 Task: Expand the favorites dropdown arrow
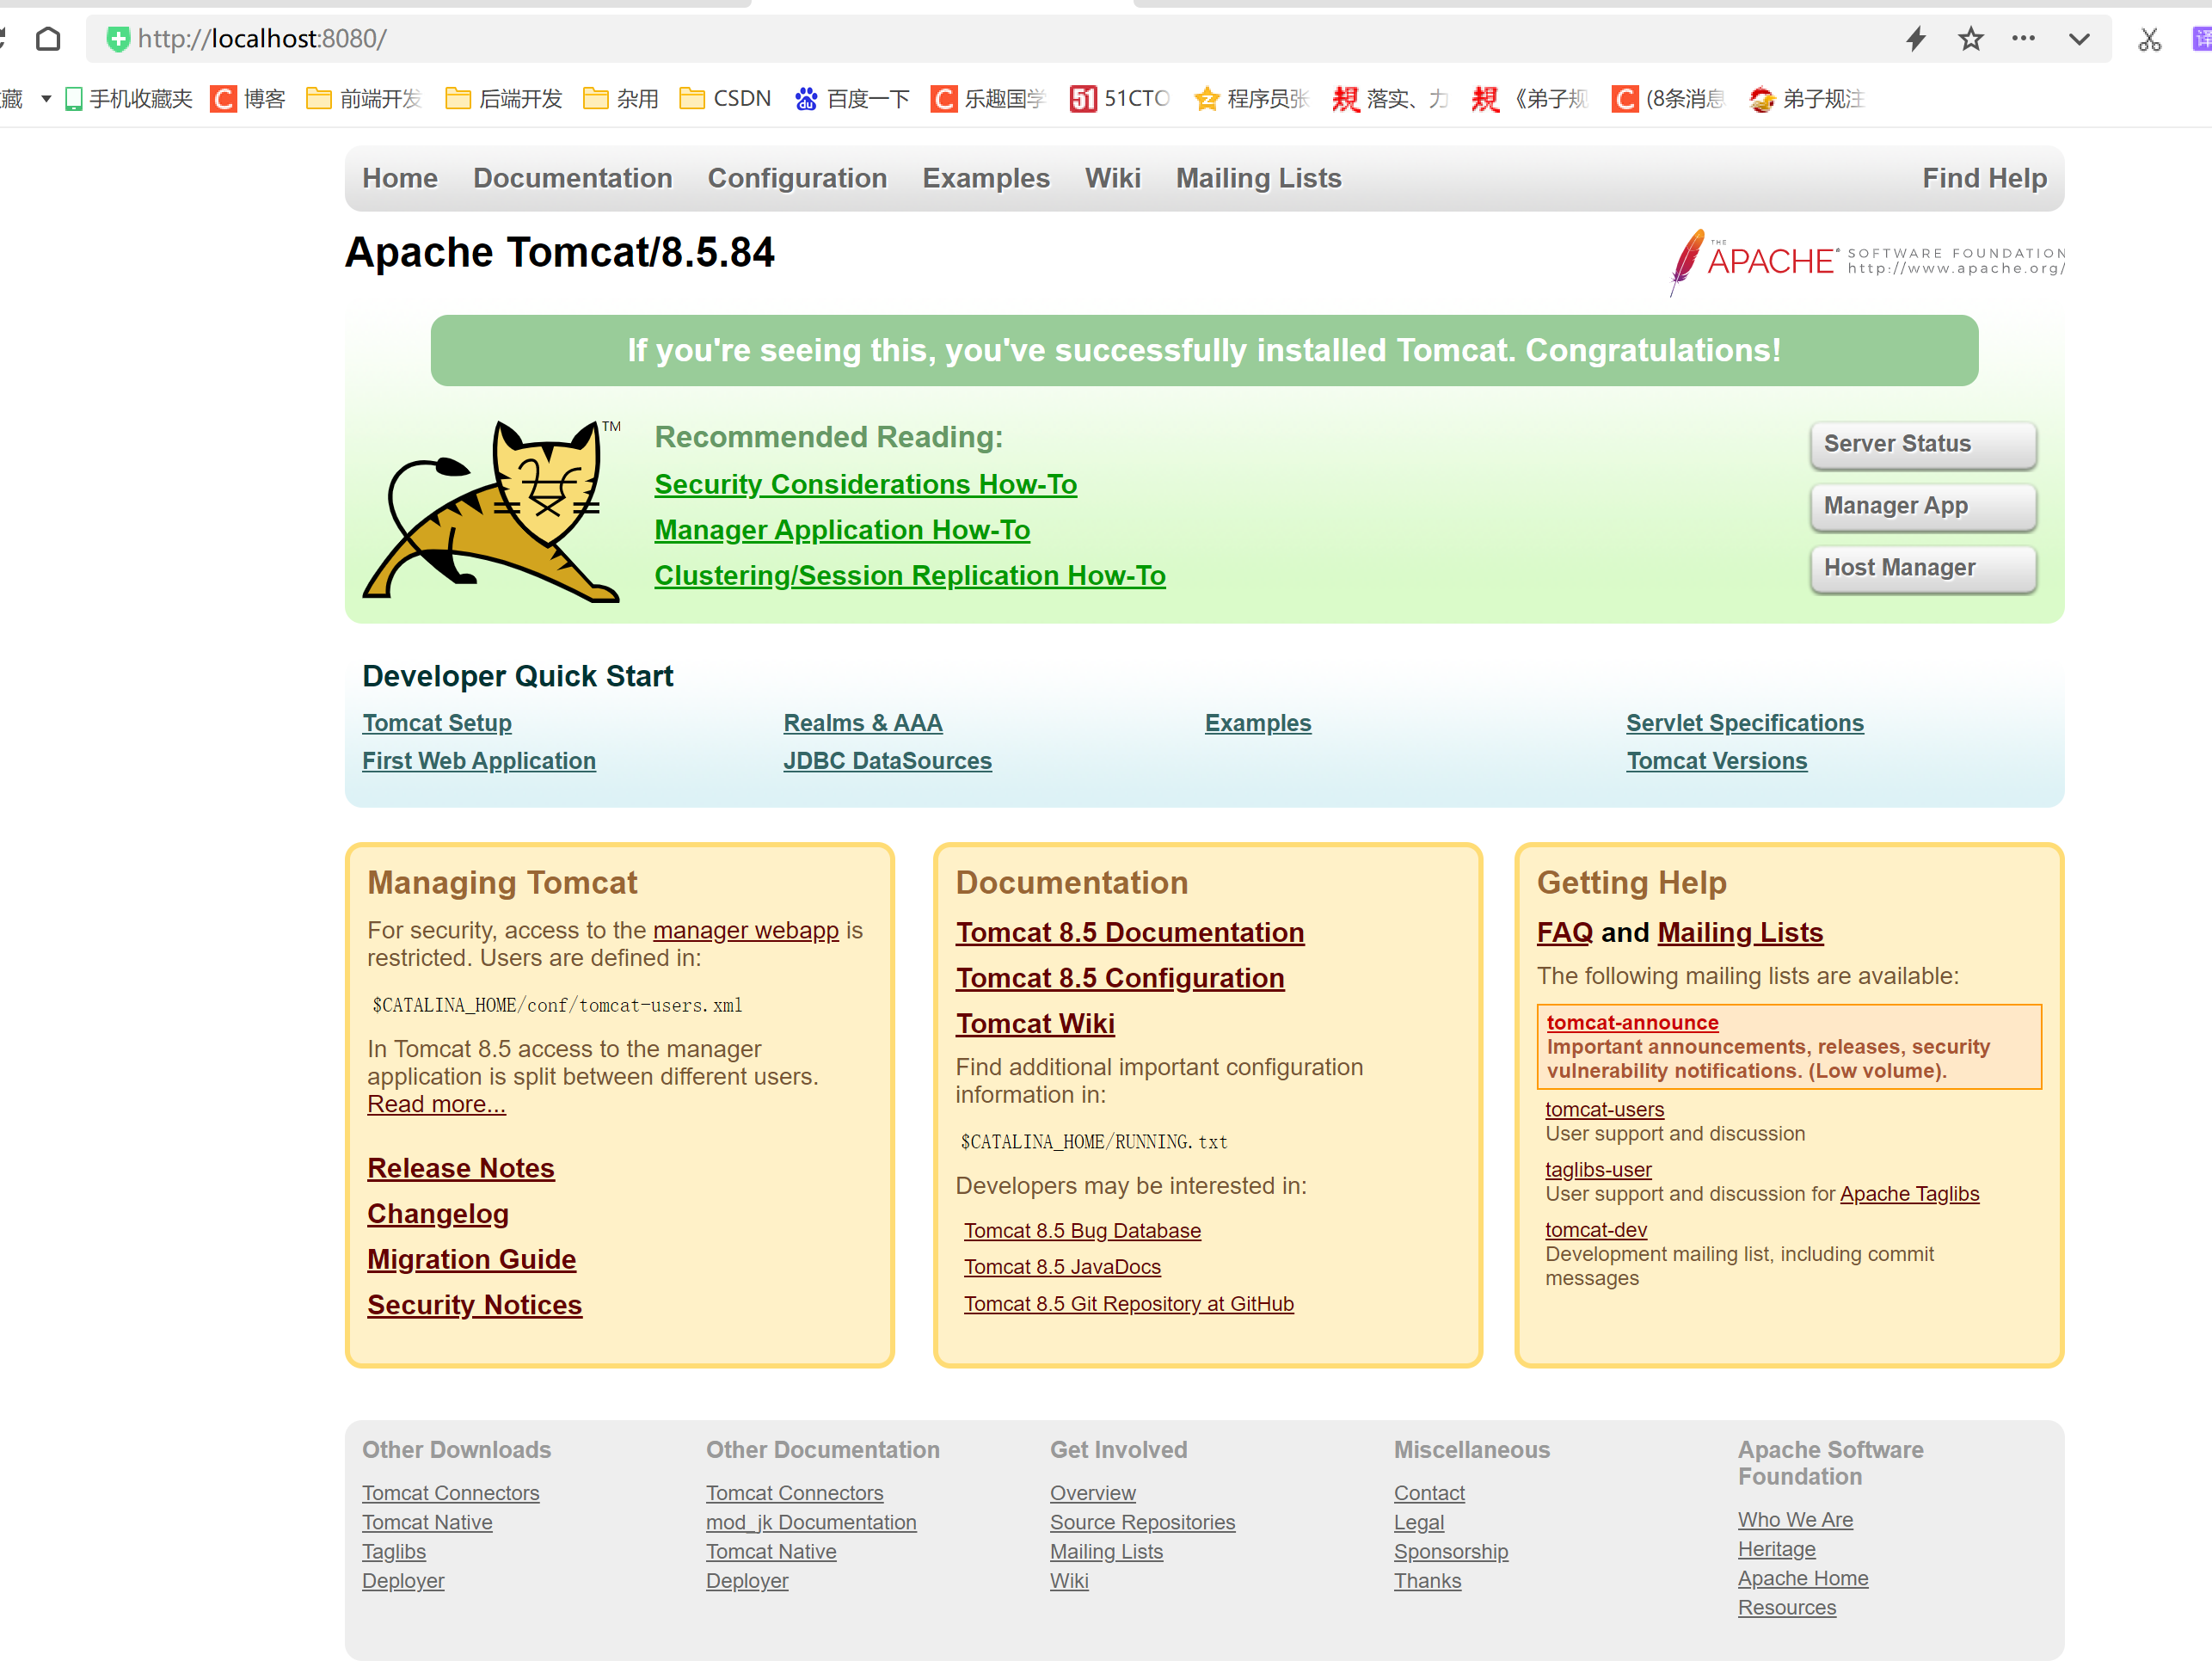pos(46,98)
